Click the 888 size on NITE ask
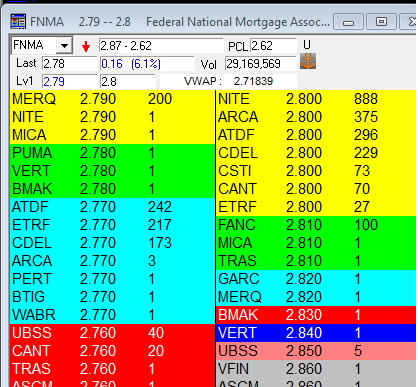This screenshot has width=418, height=387. [366, 99]
